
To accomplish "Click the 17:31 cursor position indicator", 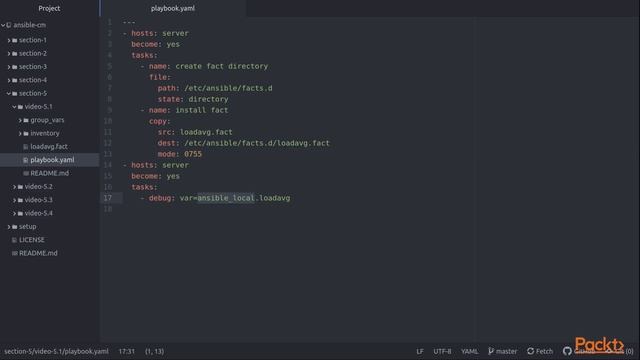I will (x=127, y=351).
